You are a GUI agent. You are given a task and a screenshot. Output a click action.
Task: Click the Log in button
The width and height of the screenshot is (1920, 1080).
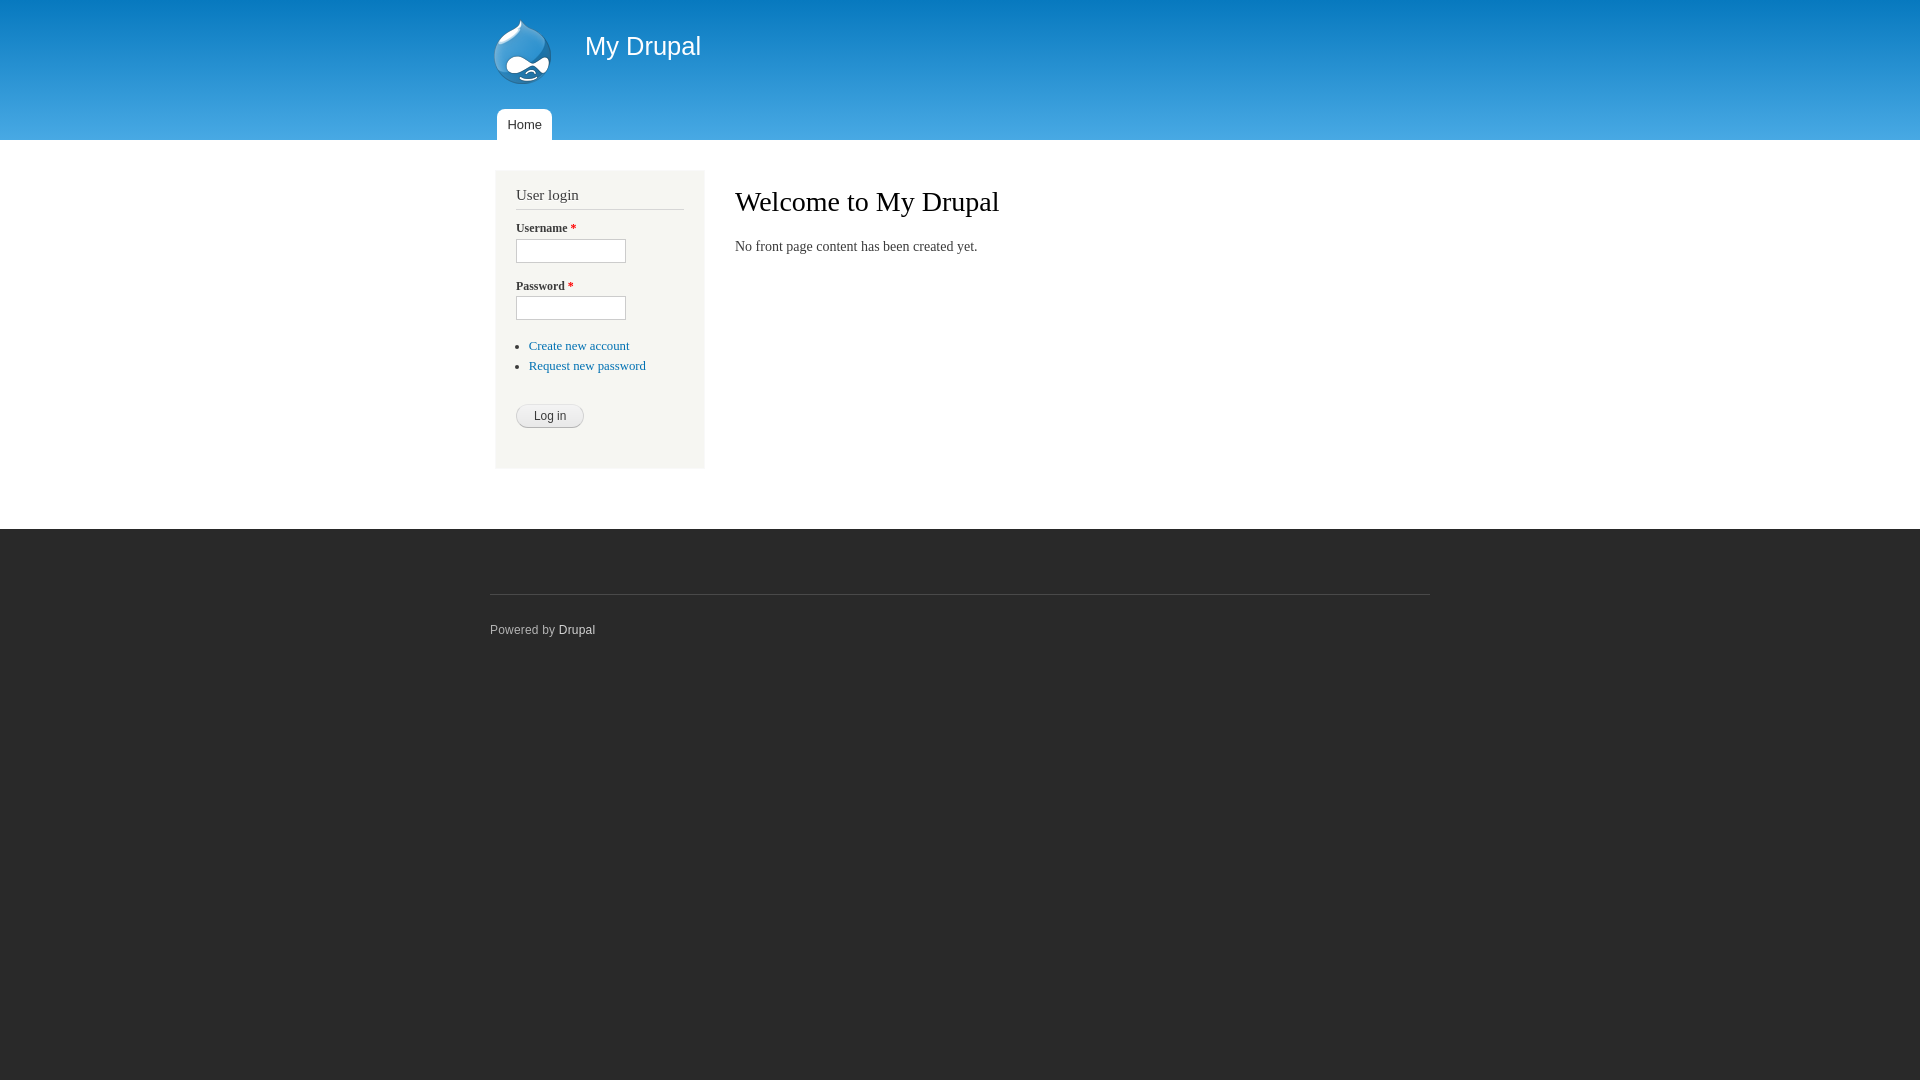[x=550, y=416]
